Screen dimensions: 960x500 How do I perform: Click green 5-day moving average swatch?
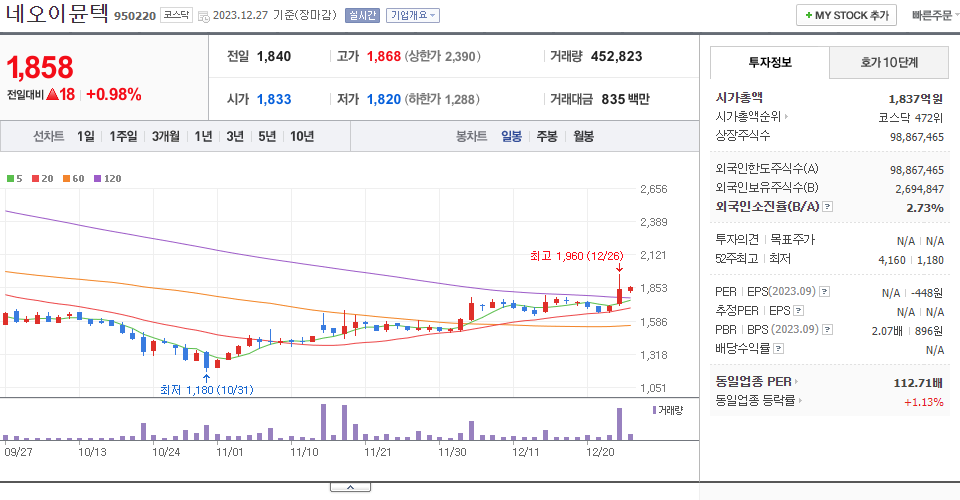10,179
